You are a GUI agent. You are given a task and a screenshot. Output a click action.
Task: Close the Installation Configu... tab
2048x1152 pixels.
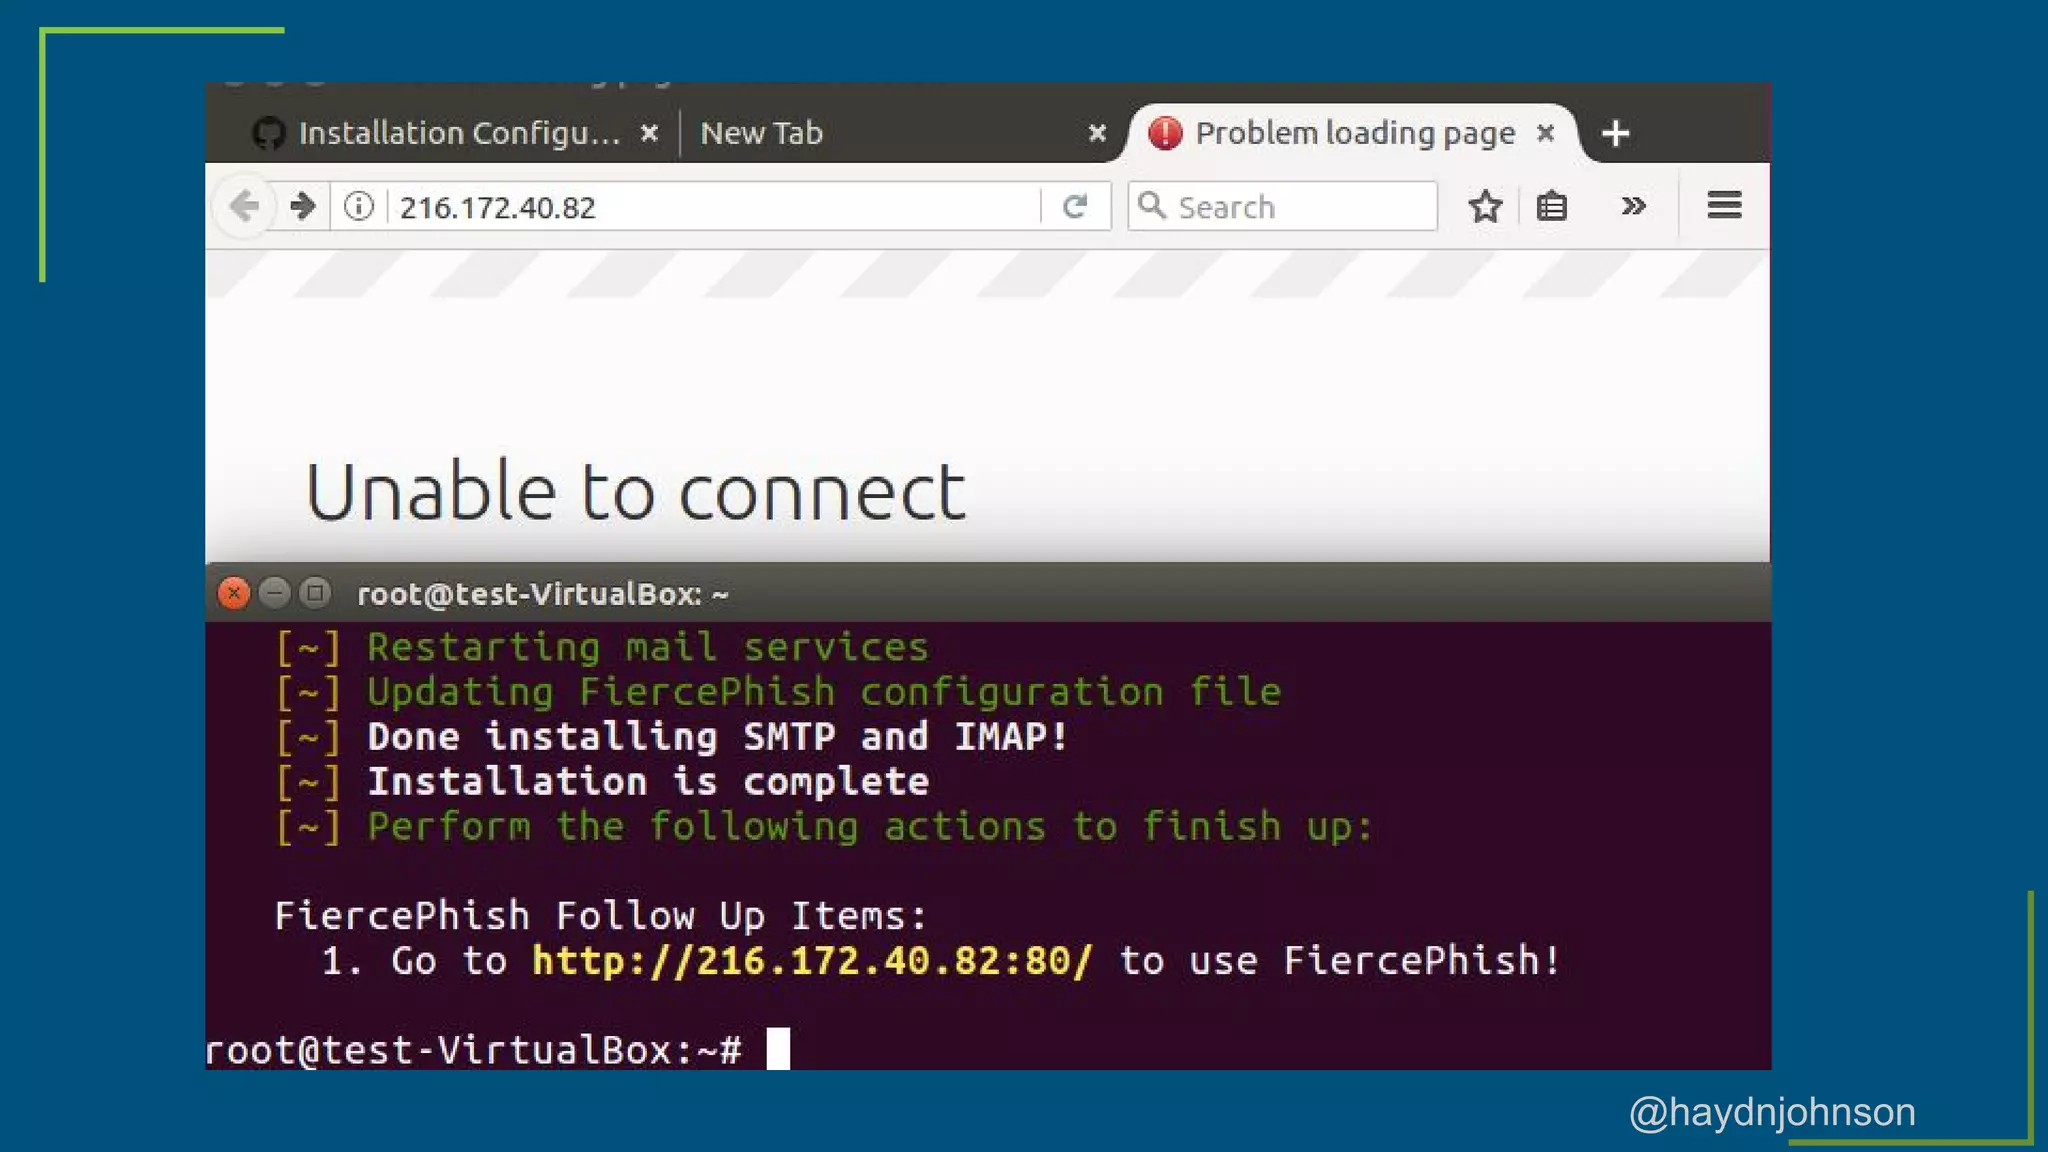pyautogui.click(x=649, y=133)
